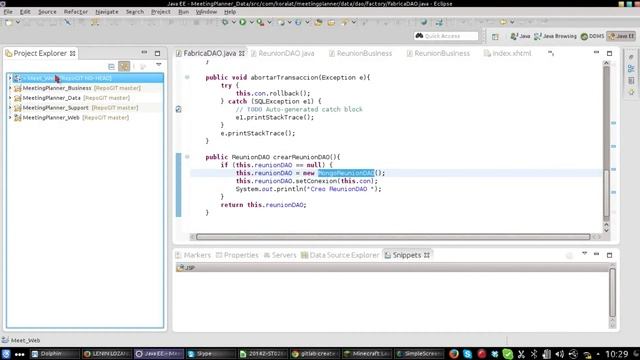Toggle Link with Editor in Project Explorer
Viewport: 640px width, 360px height.
pos(124,66)
